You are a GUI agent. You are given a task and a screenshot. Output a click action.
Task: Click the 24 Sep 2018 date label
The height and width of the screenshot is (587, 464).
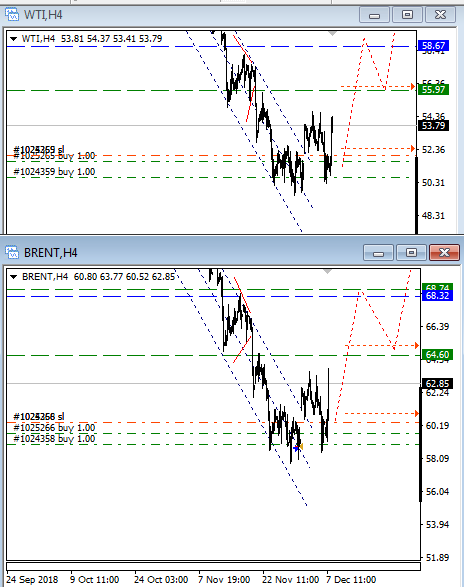(x=32, y=580)
